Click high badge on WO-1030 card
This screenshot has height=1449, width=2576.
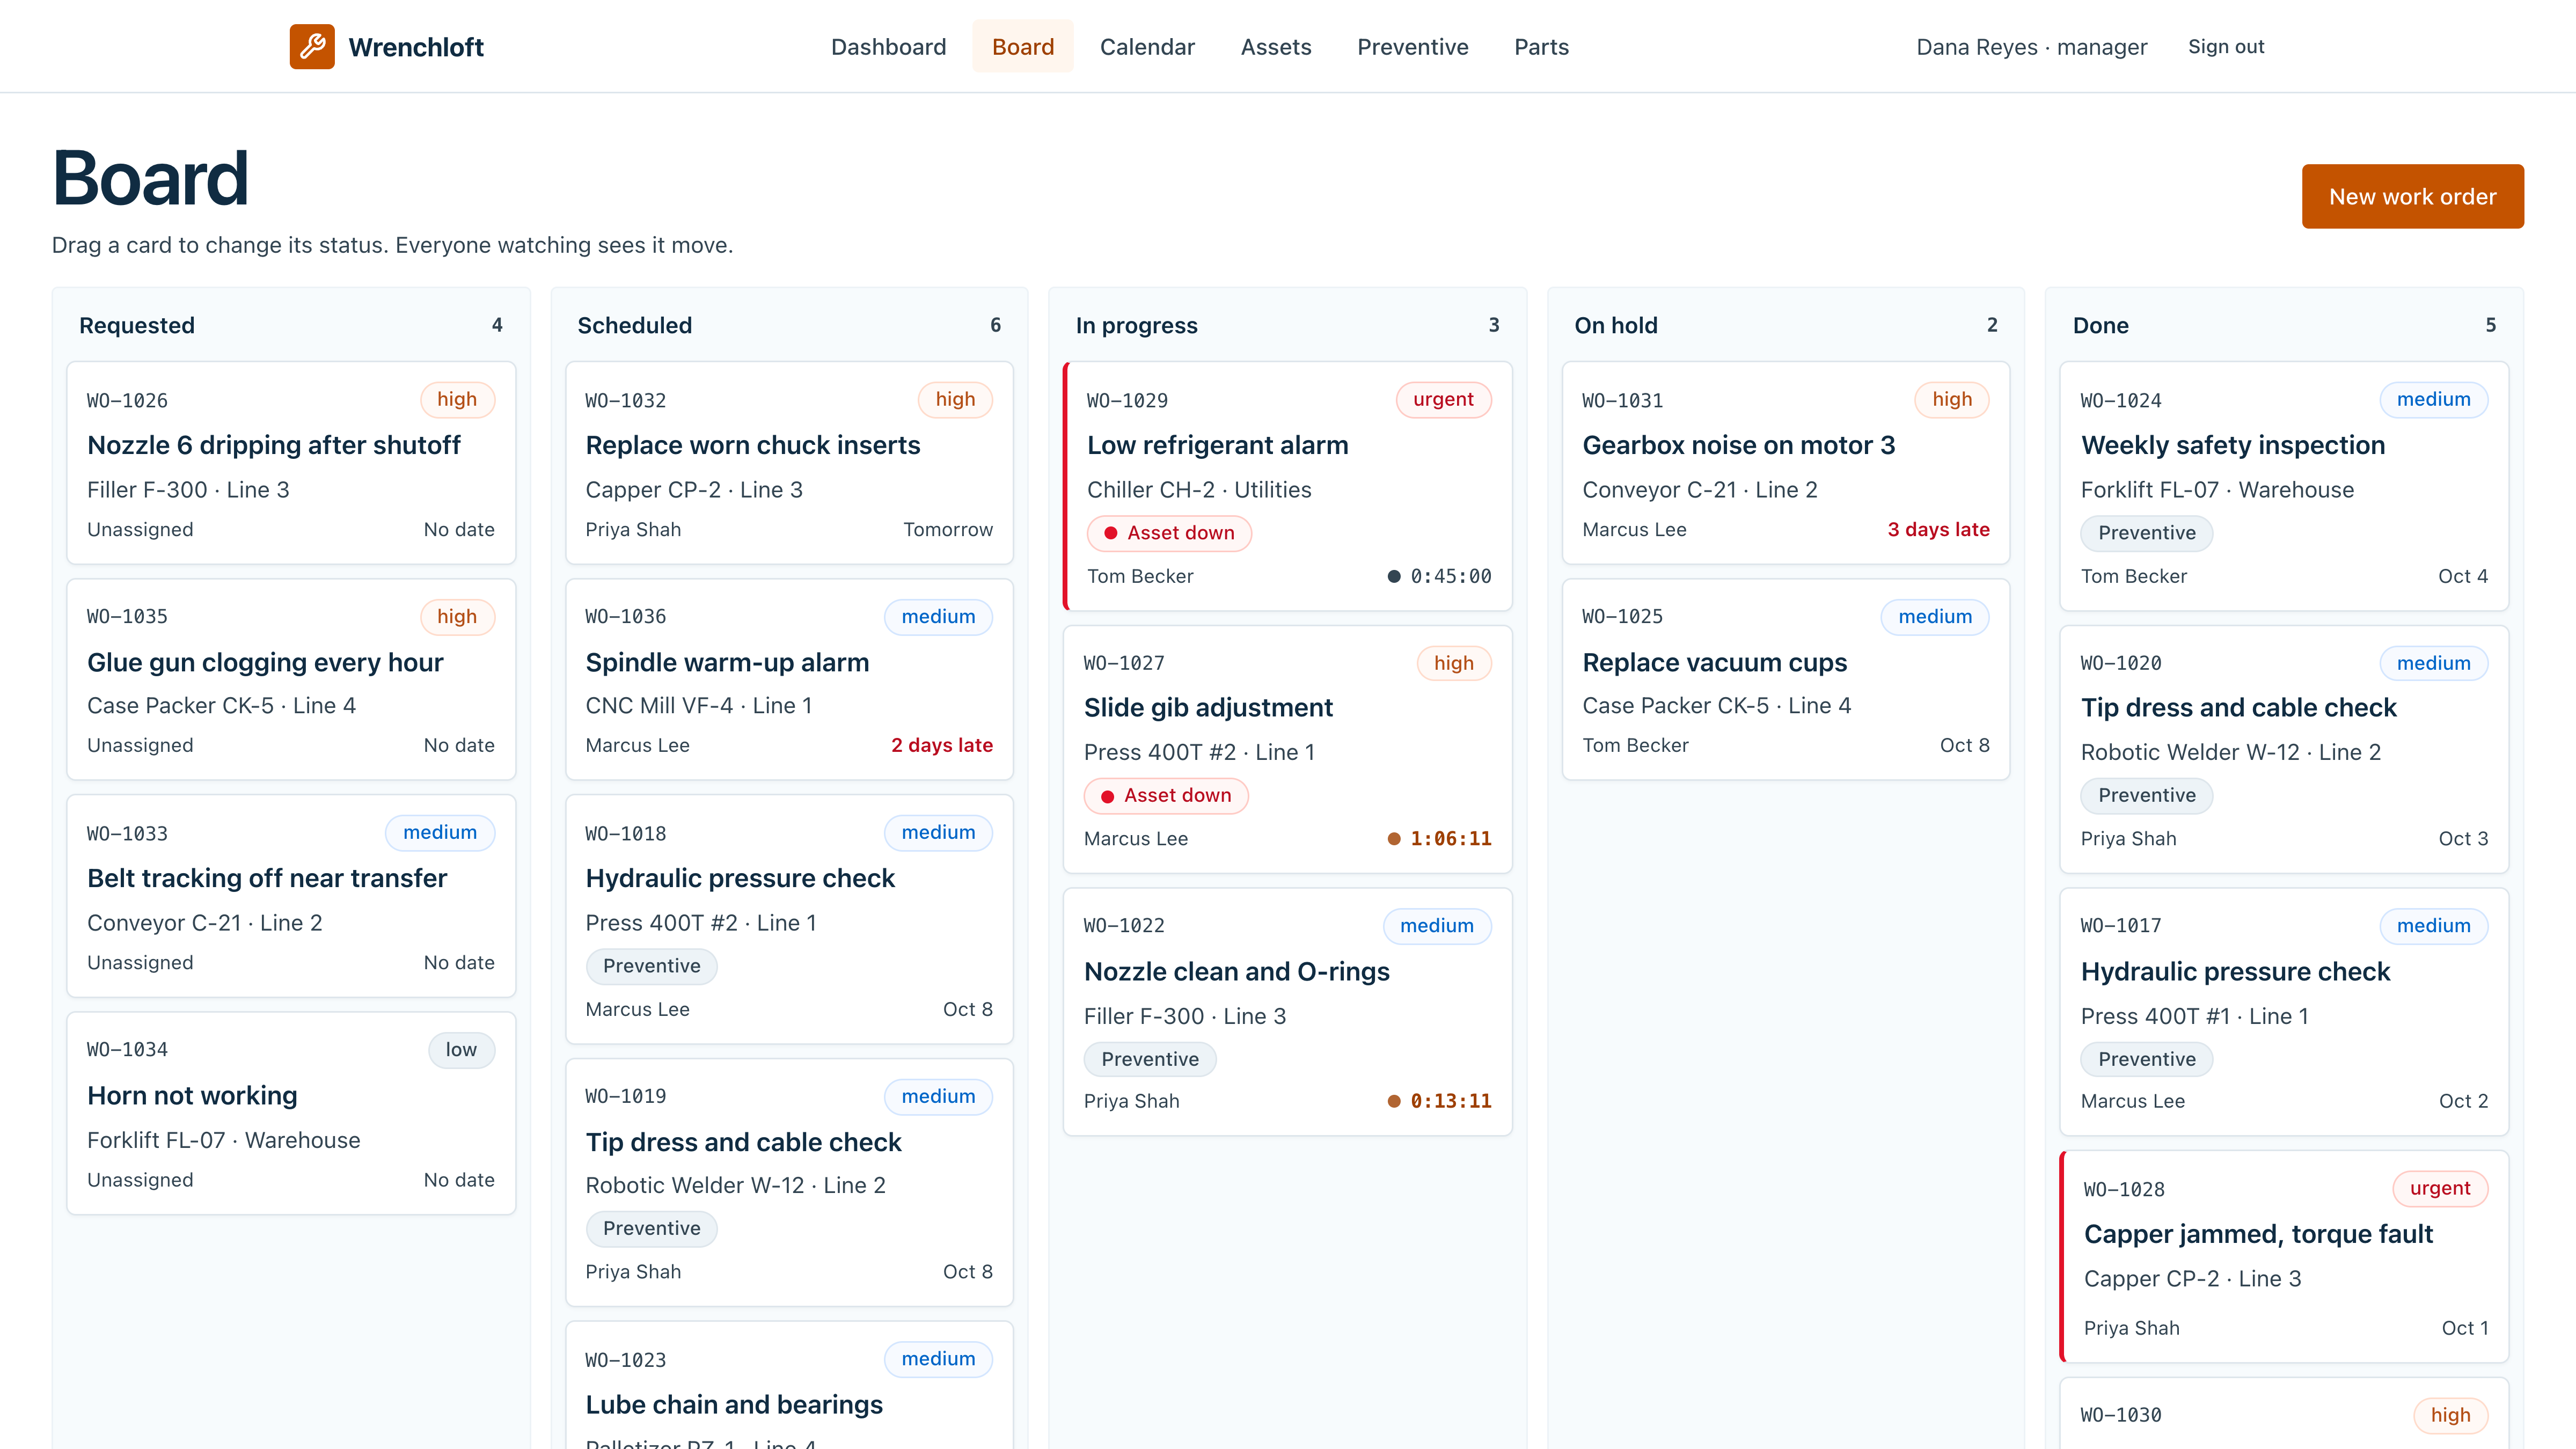pyautogui.click(x=2450, y=1415)
